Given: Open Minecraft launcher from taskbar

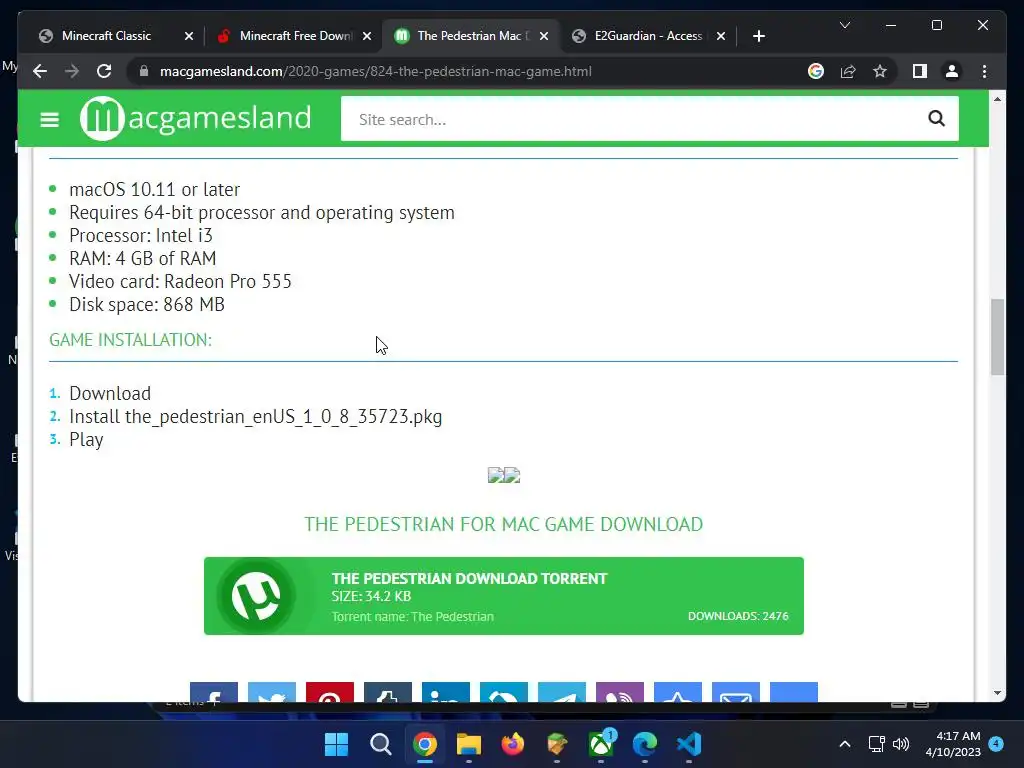Looking at the screenshot, I should point(556,744).
